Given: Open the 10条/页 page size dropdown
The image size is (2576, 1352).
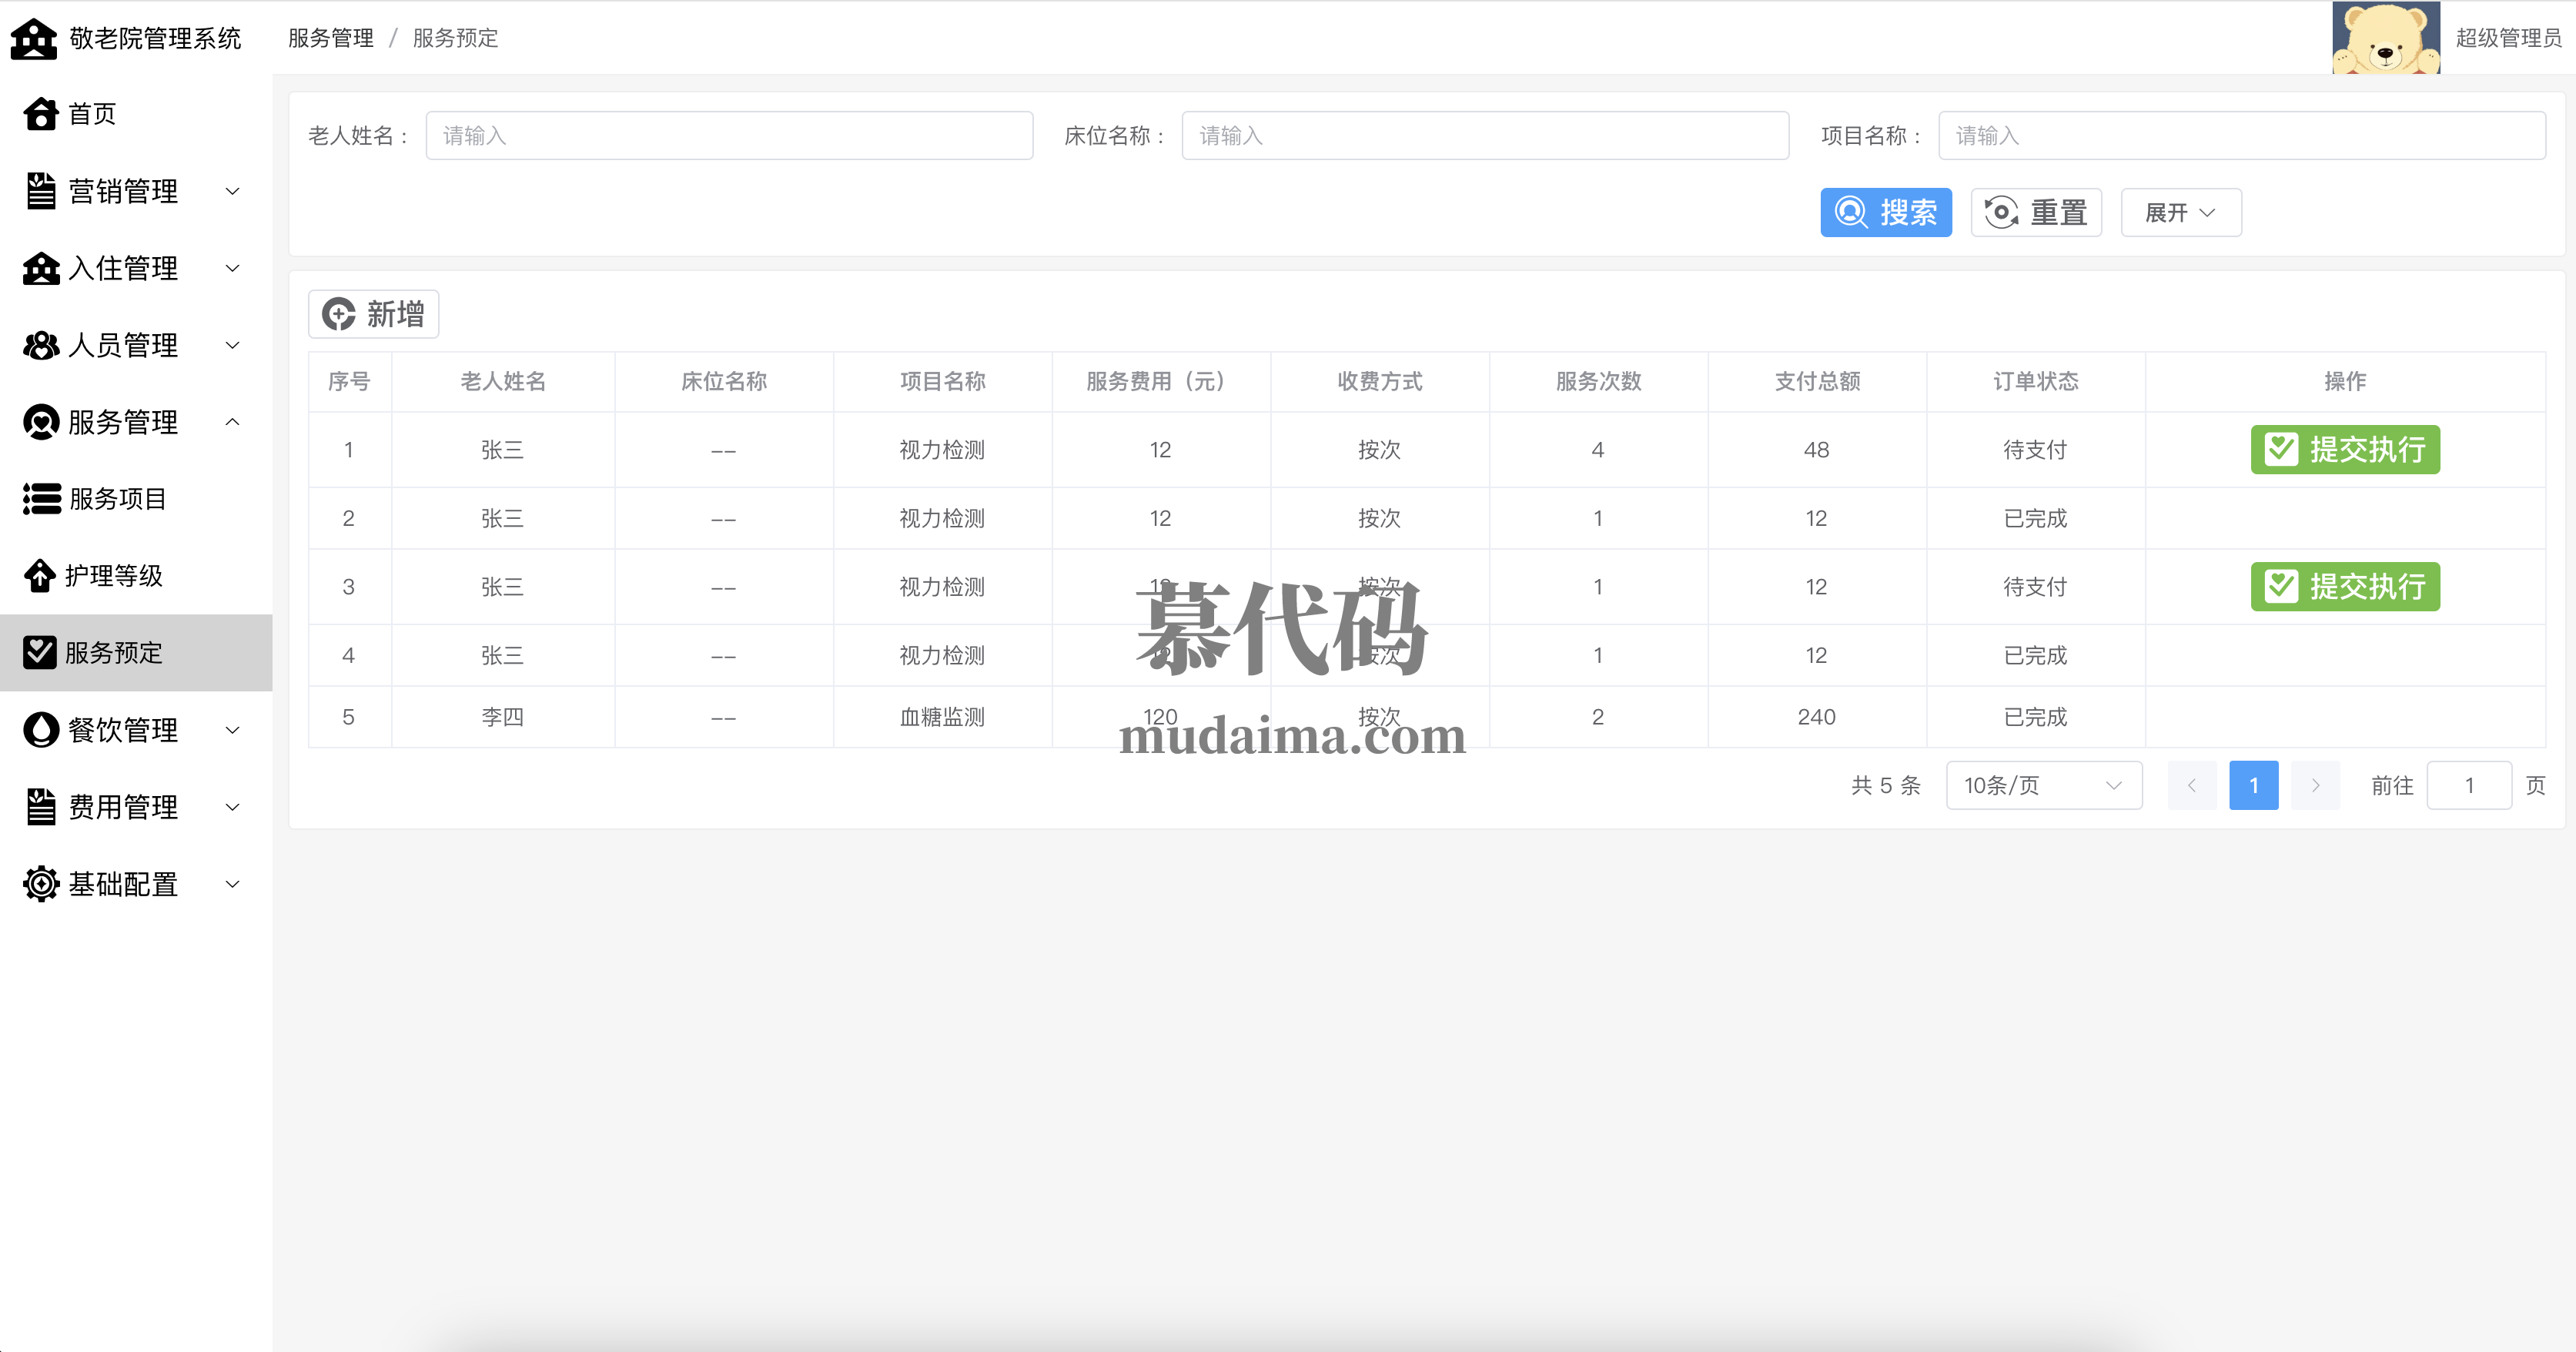Looking at the screenshot, I should pos(2043,786).
